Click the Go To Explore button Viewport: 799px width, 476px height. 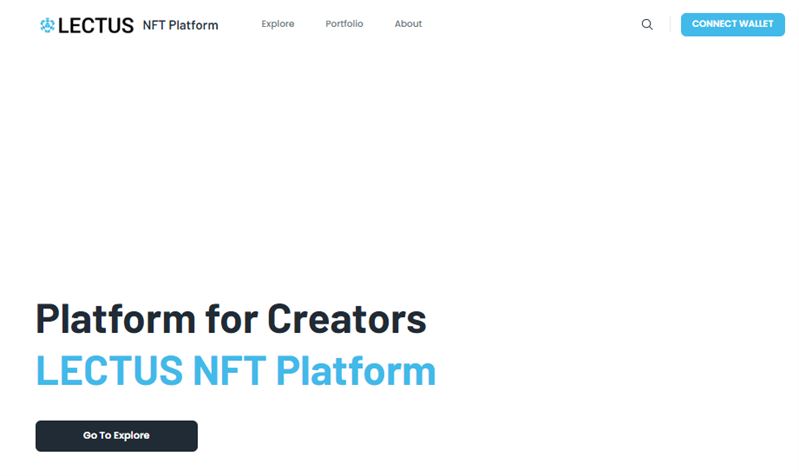tap(117, 436)
